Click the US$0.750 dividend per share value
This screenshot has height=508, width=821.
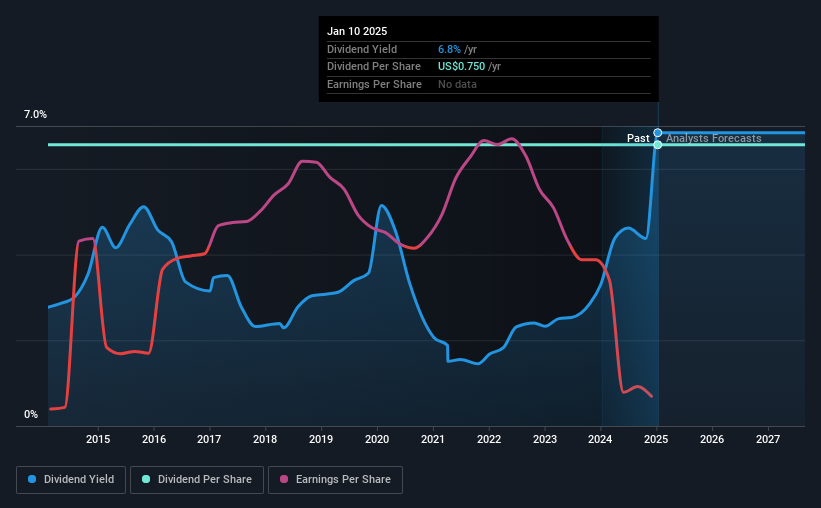point(461,67)
